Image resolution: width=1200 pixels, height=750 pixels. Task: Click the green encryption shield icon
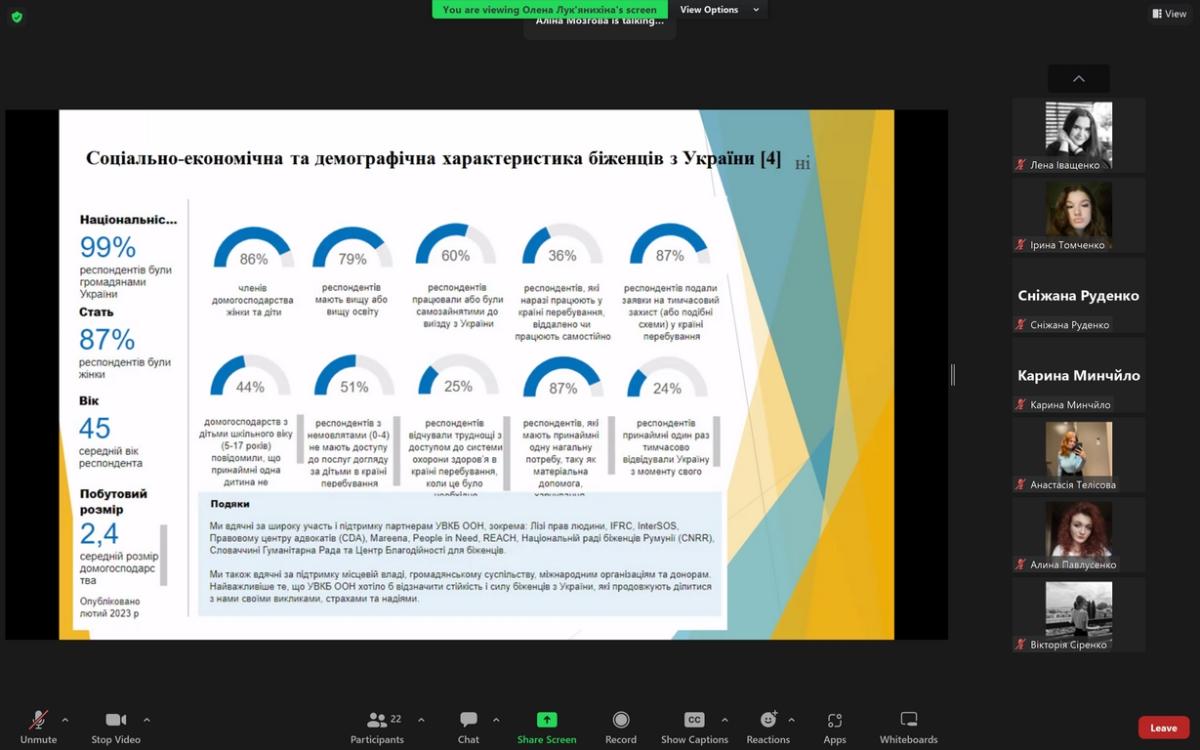point(17,17)
